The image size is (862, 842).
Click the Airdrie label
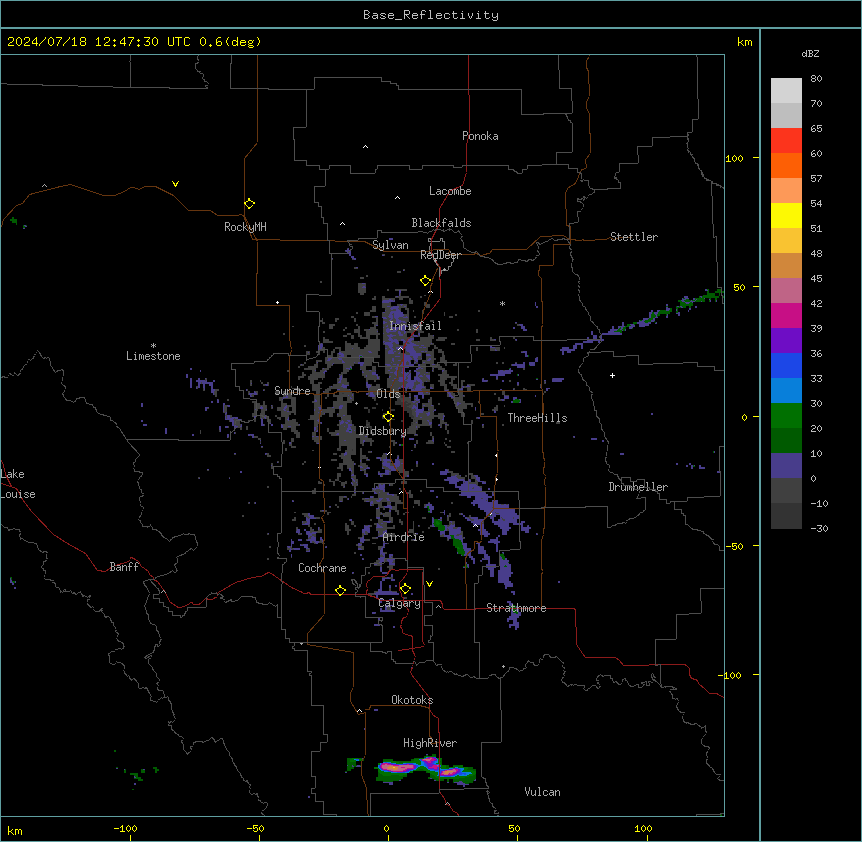pos(404,537)
